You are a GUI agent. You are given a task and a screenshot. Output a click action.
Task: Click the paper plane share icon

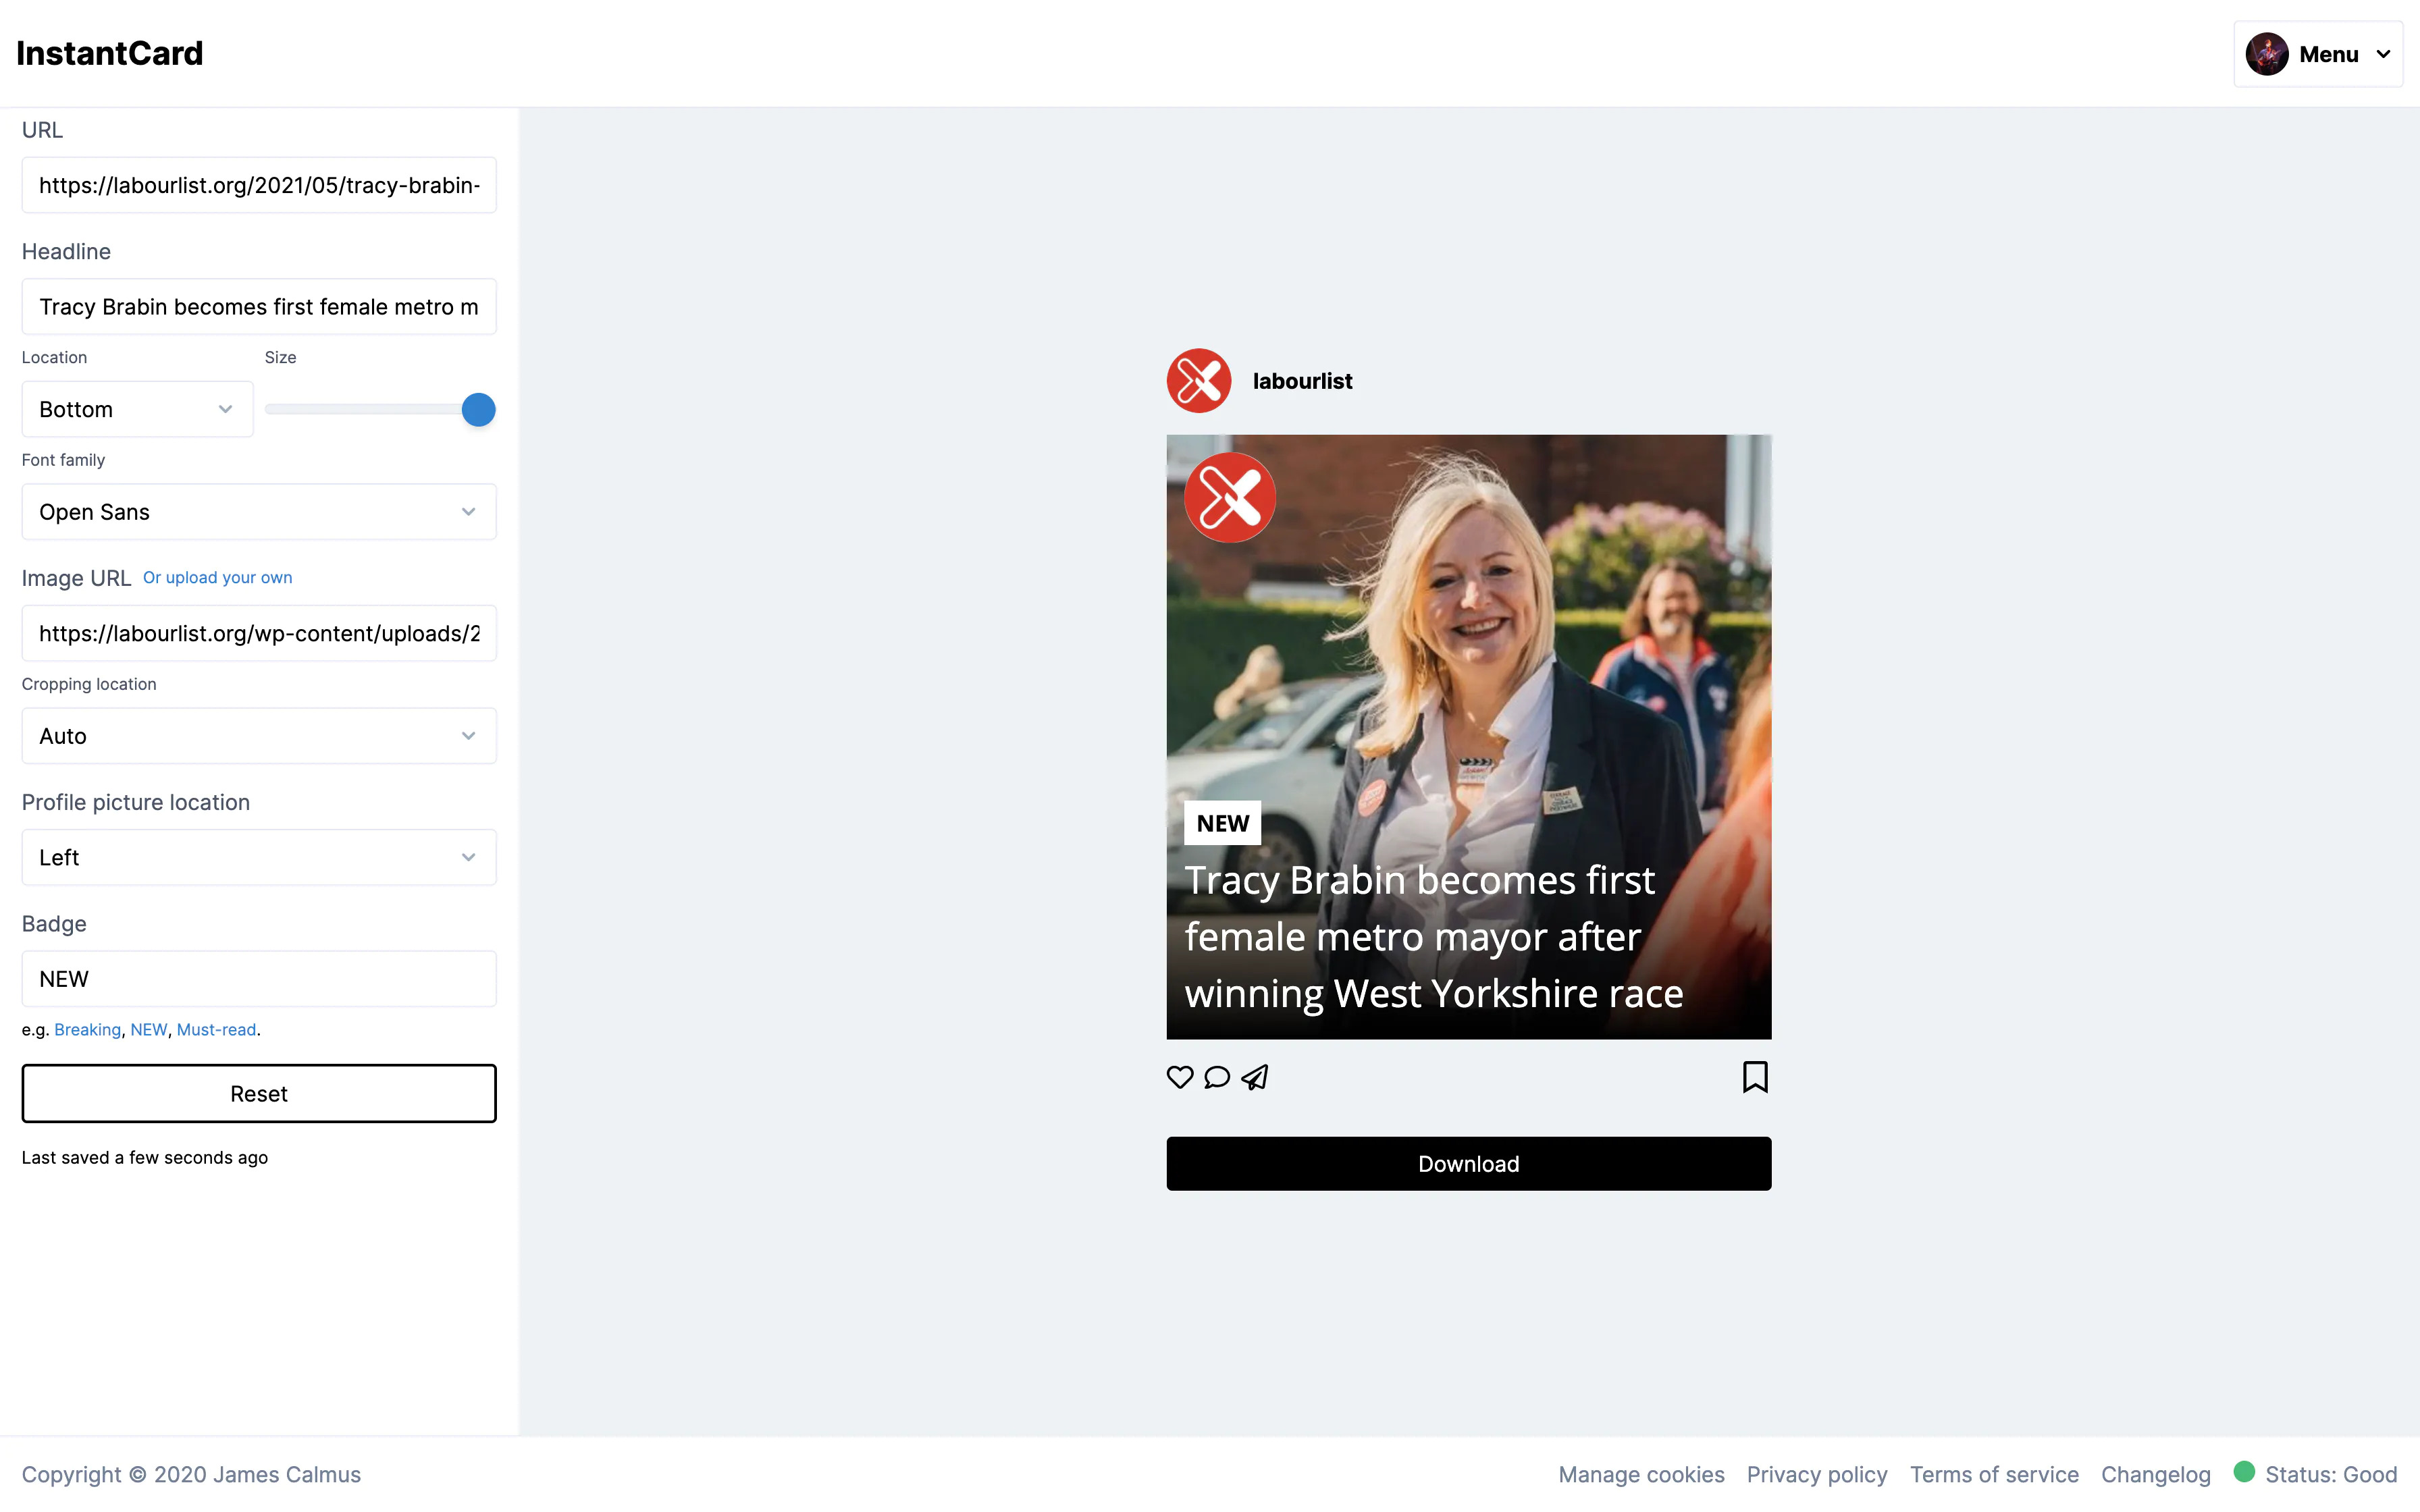click(1255, 1077)
